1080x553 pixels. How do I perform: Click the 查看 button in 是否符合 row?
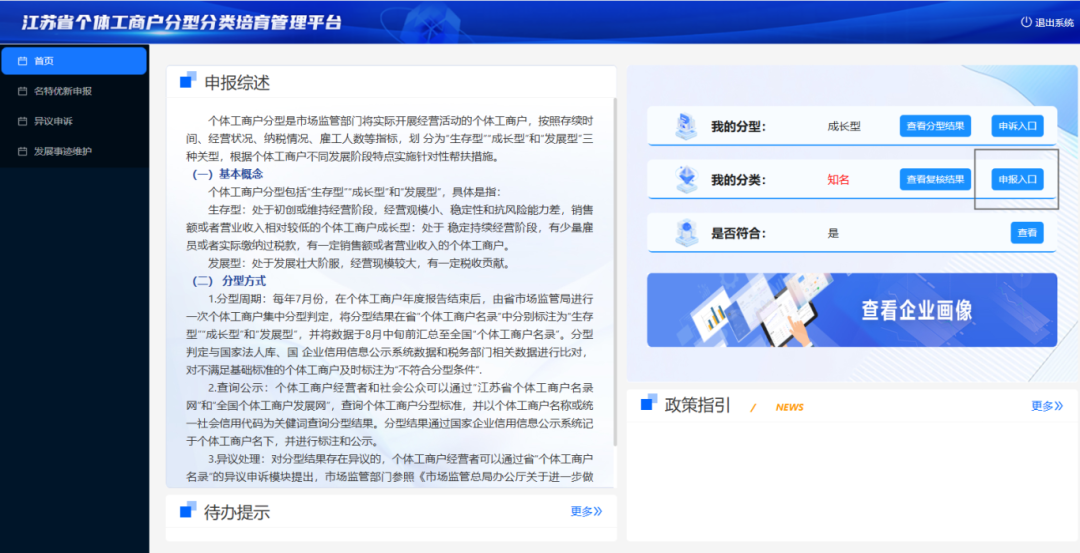pos(1027,233)
